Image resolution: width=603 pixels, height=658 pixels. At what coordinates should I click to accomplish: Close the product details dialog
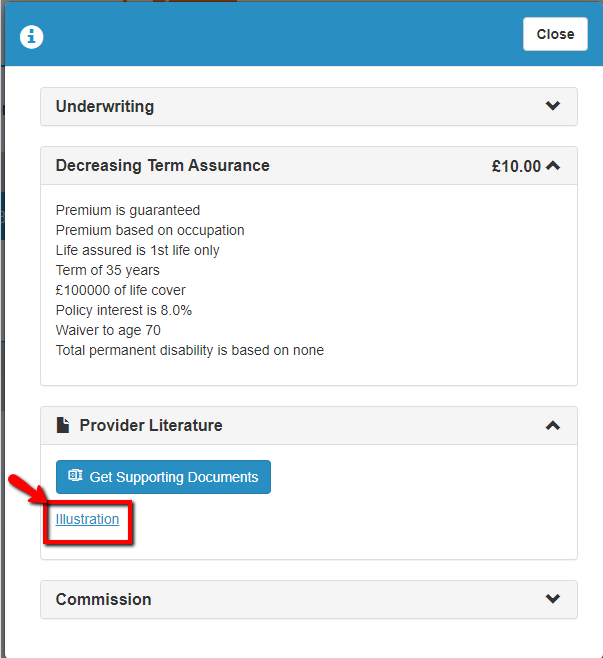[555, 33]
